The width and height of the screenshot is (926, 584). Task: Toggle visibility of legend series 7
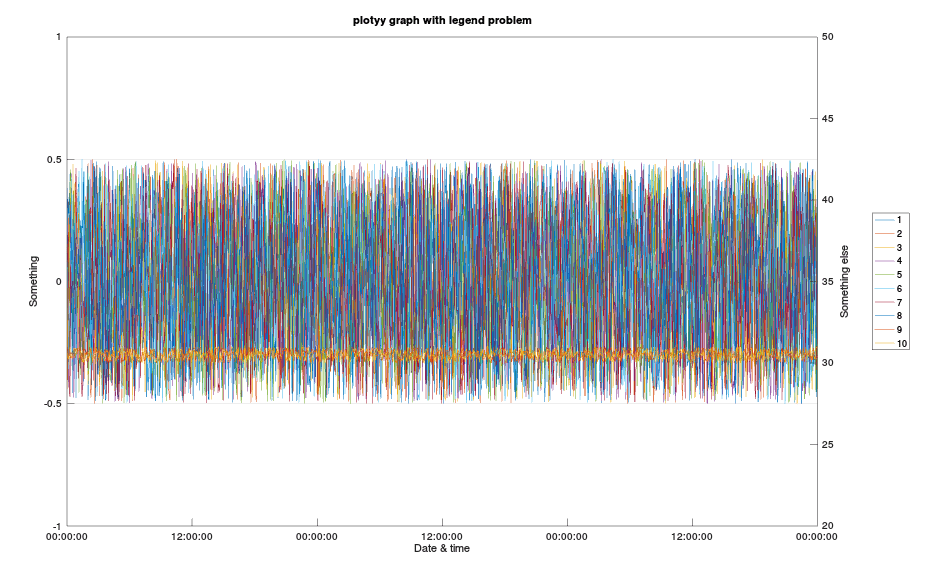884,300
